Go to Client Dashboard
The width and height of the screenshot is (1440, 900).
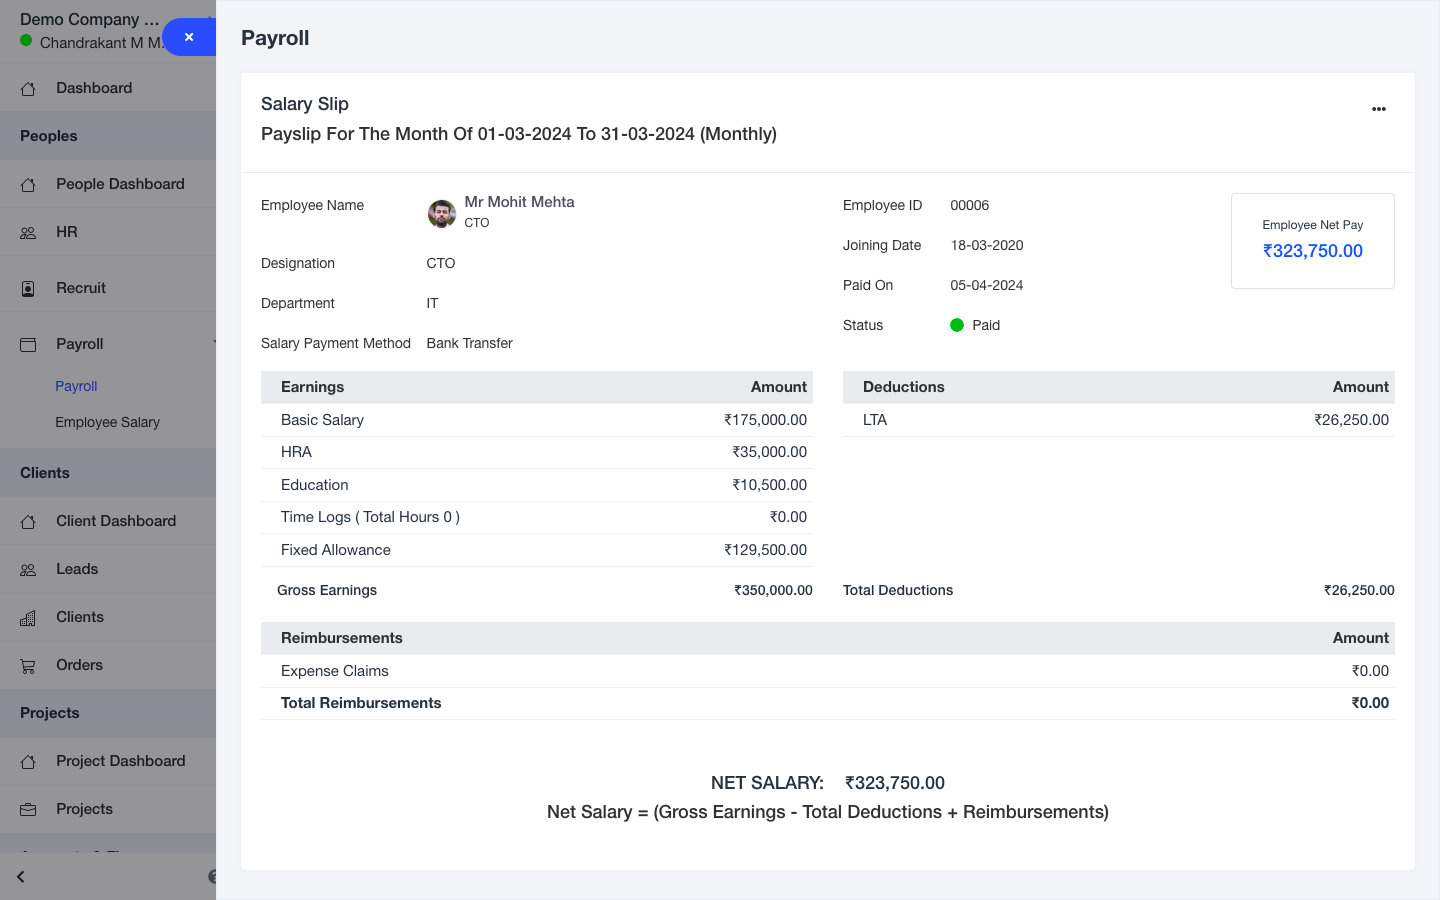(x=116, y=521)
